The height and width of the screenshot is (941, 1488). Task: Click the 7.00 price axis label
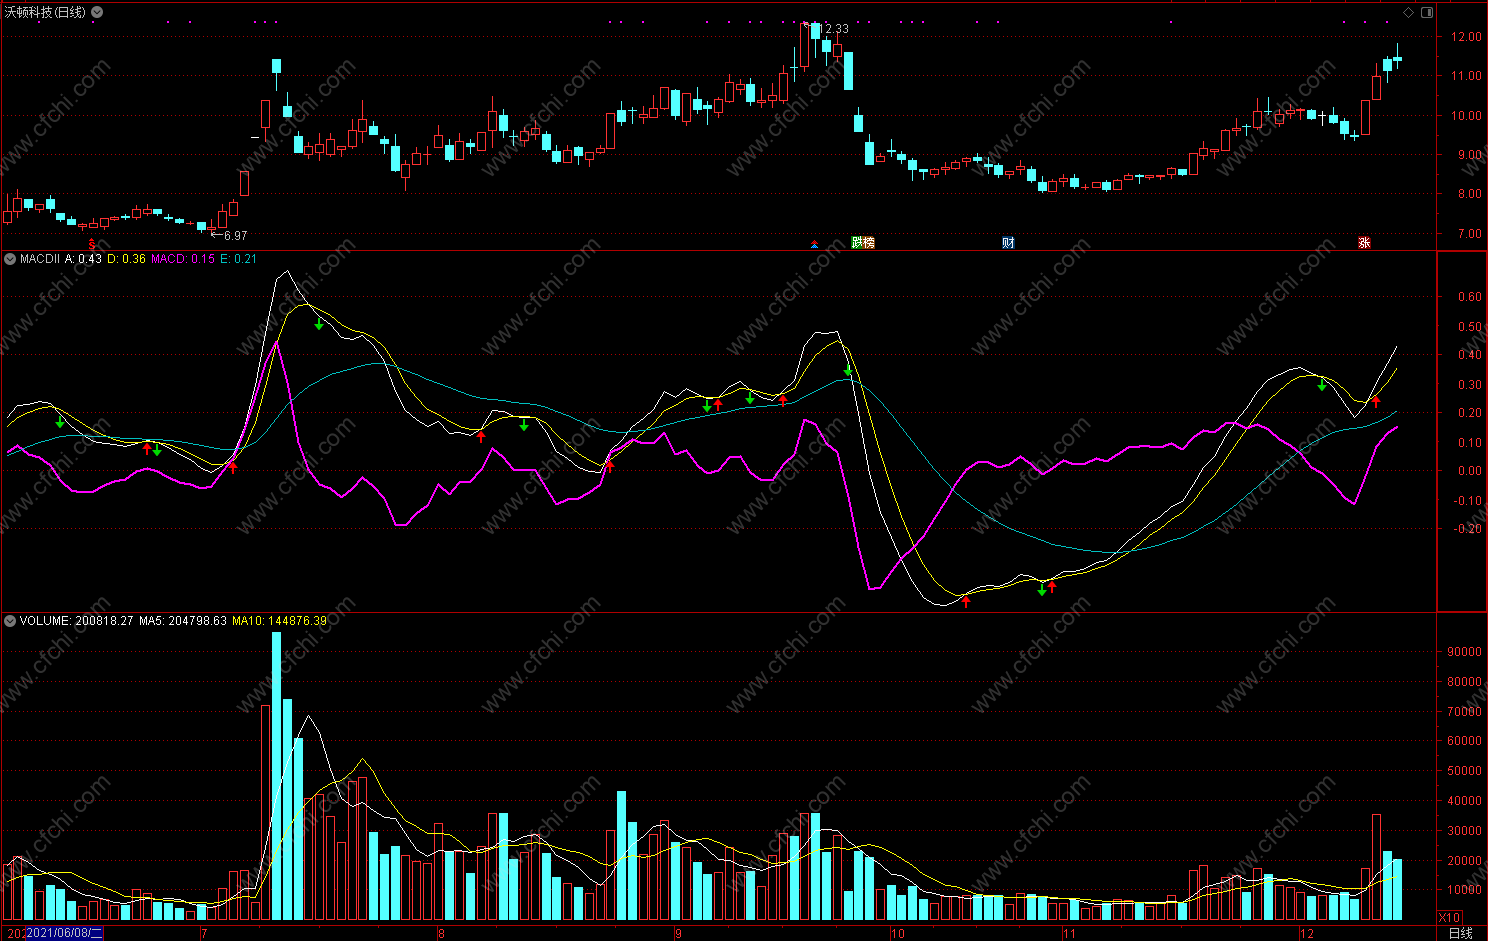coord(1470,234)
